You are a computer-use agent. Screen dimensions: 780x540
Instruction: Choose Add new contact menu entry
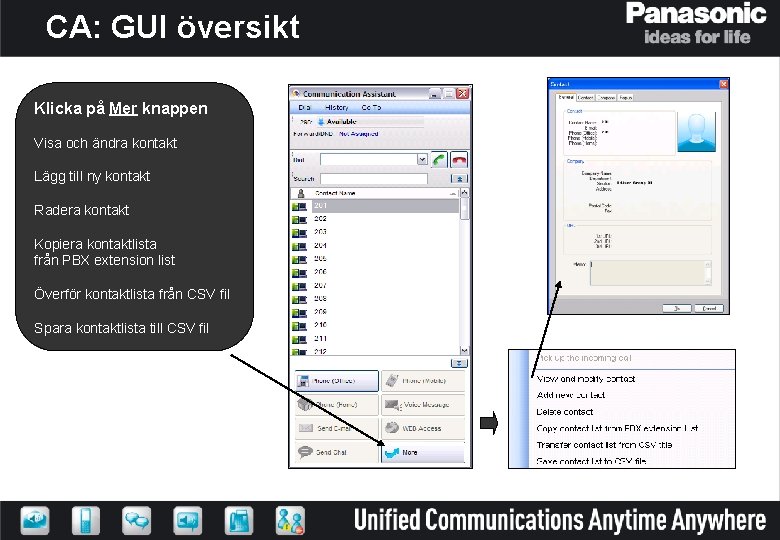571,395
